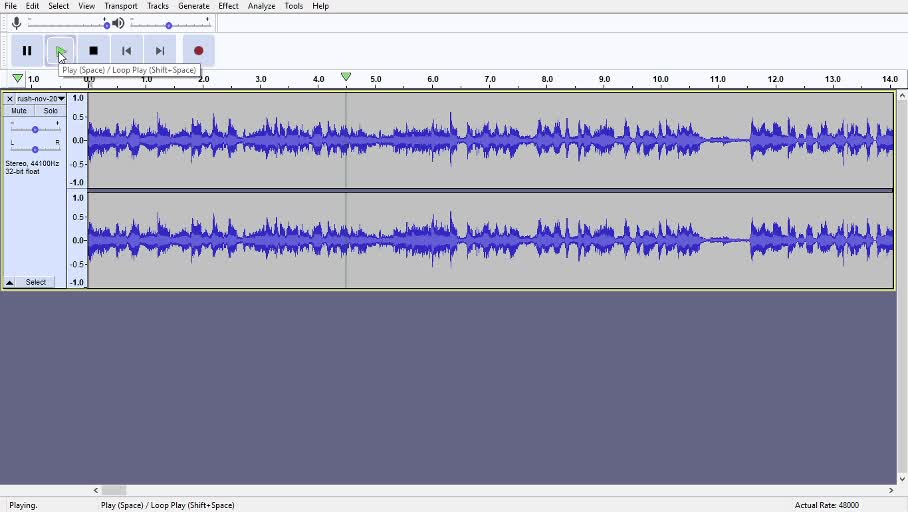
Task: Open the Edit menu
Action: 32,6
